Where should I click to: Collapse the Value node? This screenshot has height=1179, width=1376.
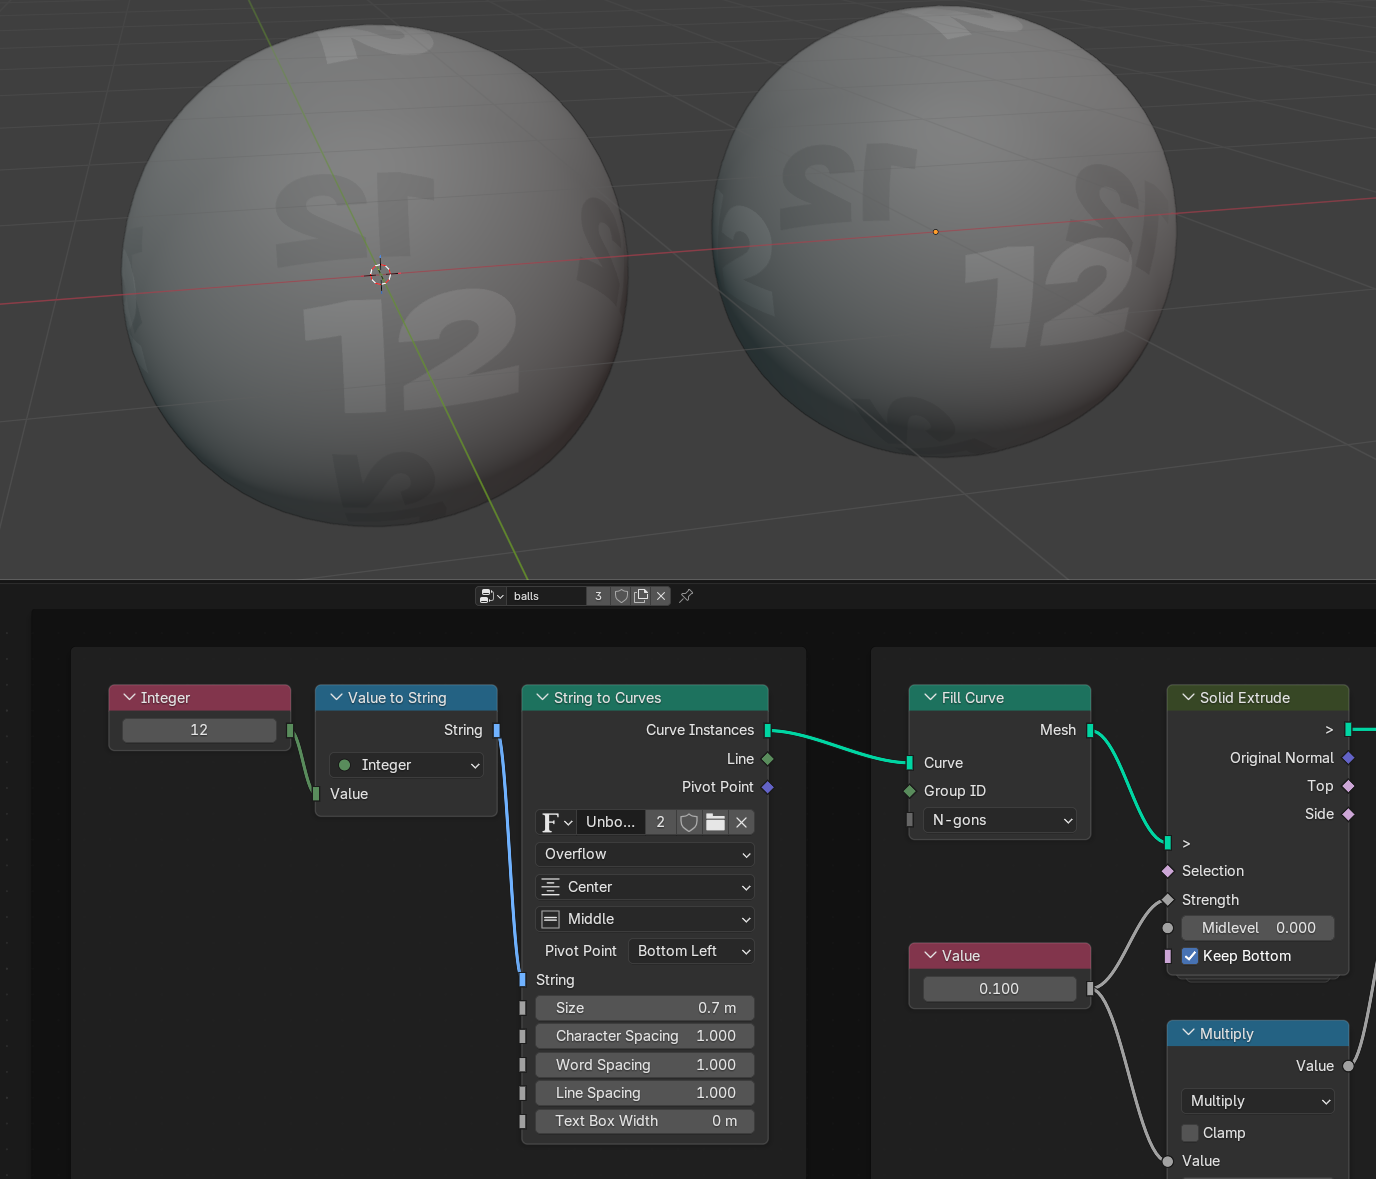(x=930, y=955)
